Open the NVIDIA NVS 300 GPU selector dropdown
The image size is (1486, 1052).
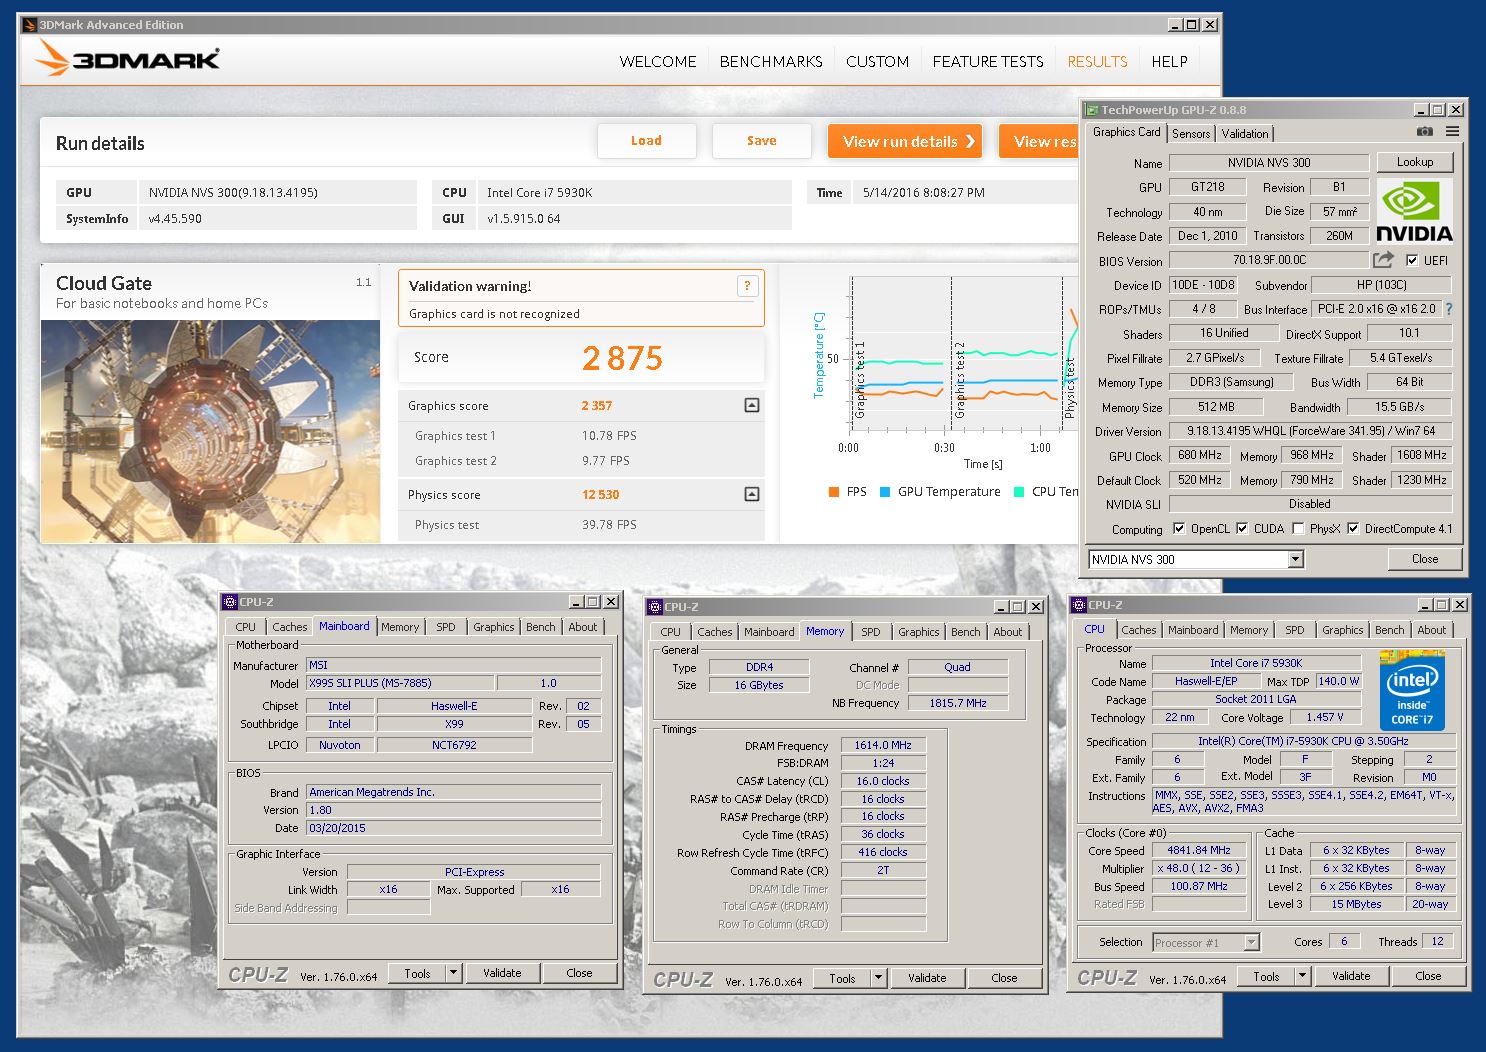pos(1296,560)
